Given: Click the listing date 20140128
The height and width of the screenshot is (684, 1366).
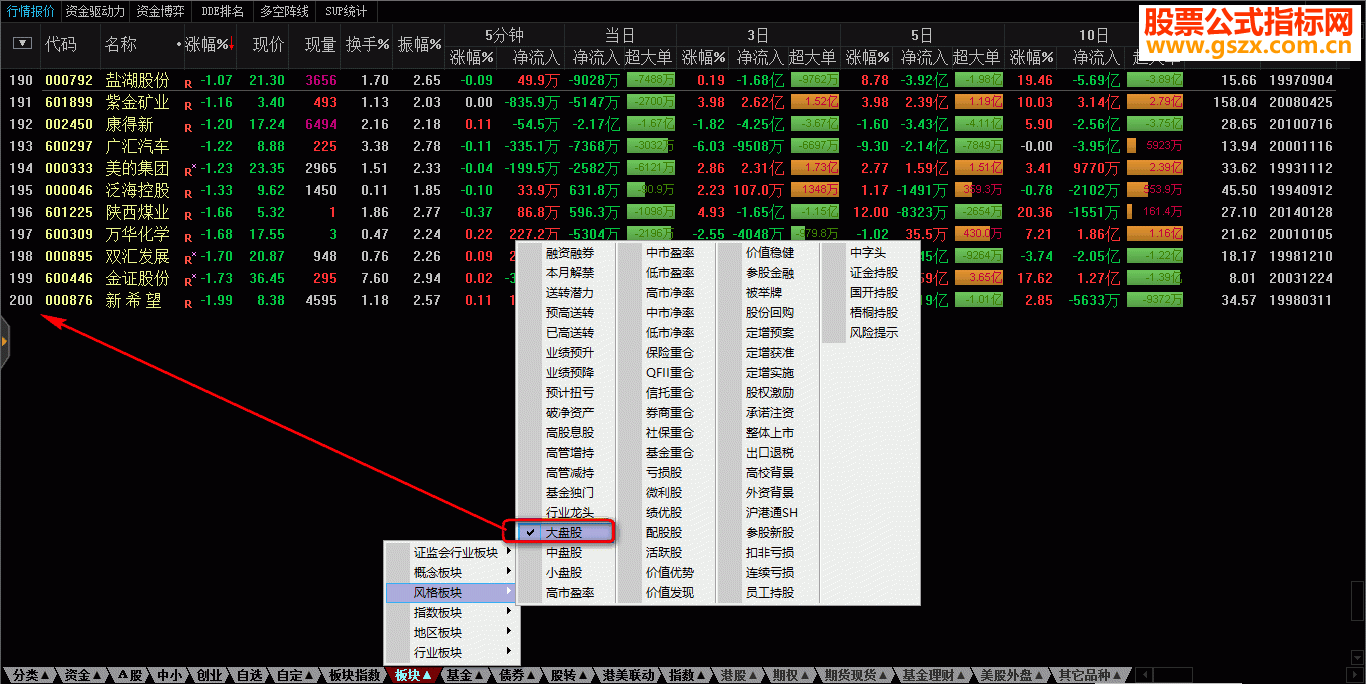Looking at the screenshot, I should [x=1300, y=212].
